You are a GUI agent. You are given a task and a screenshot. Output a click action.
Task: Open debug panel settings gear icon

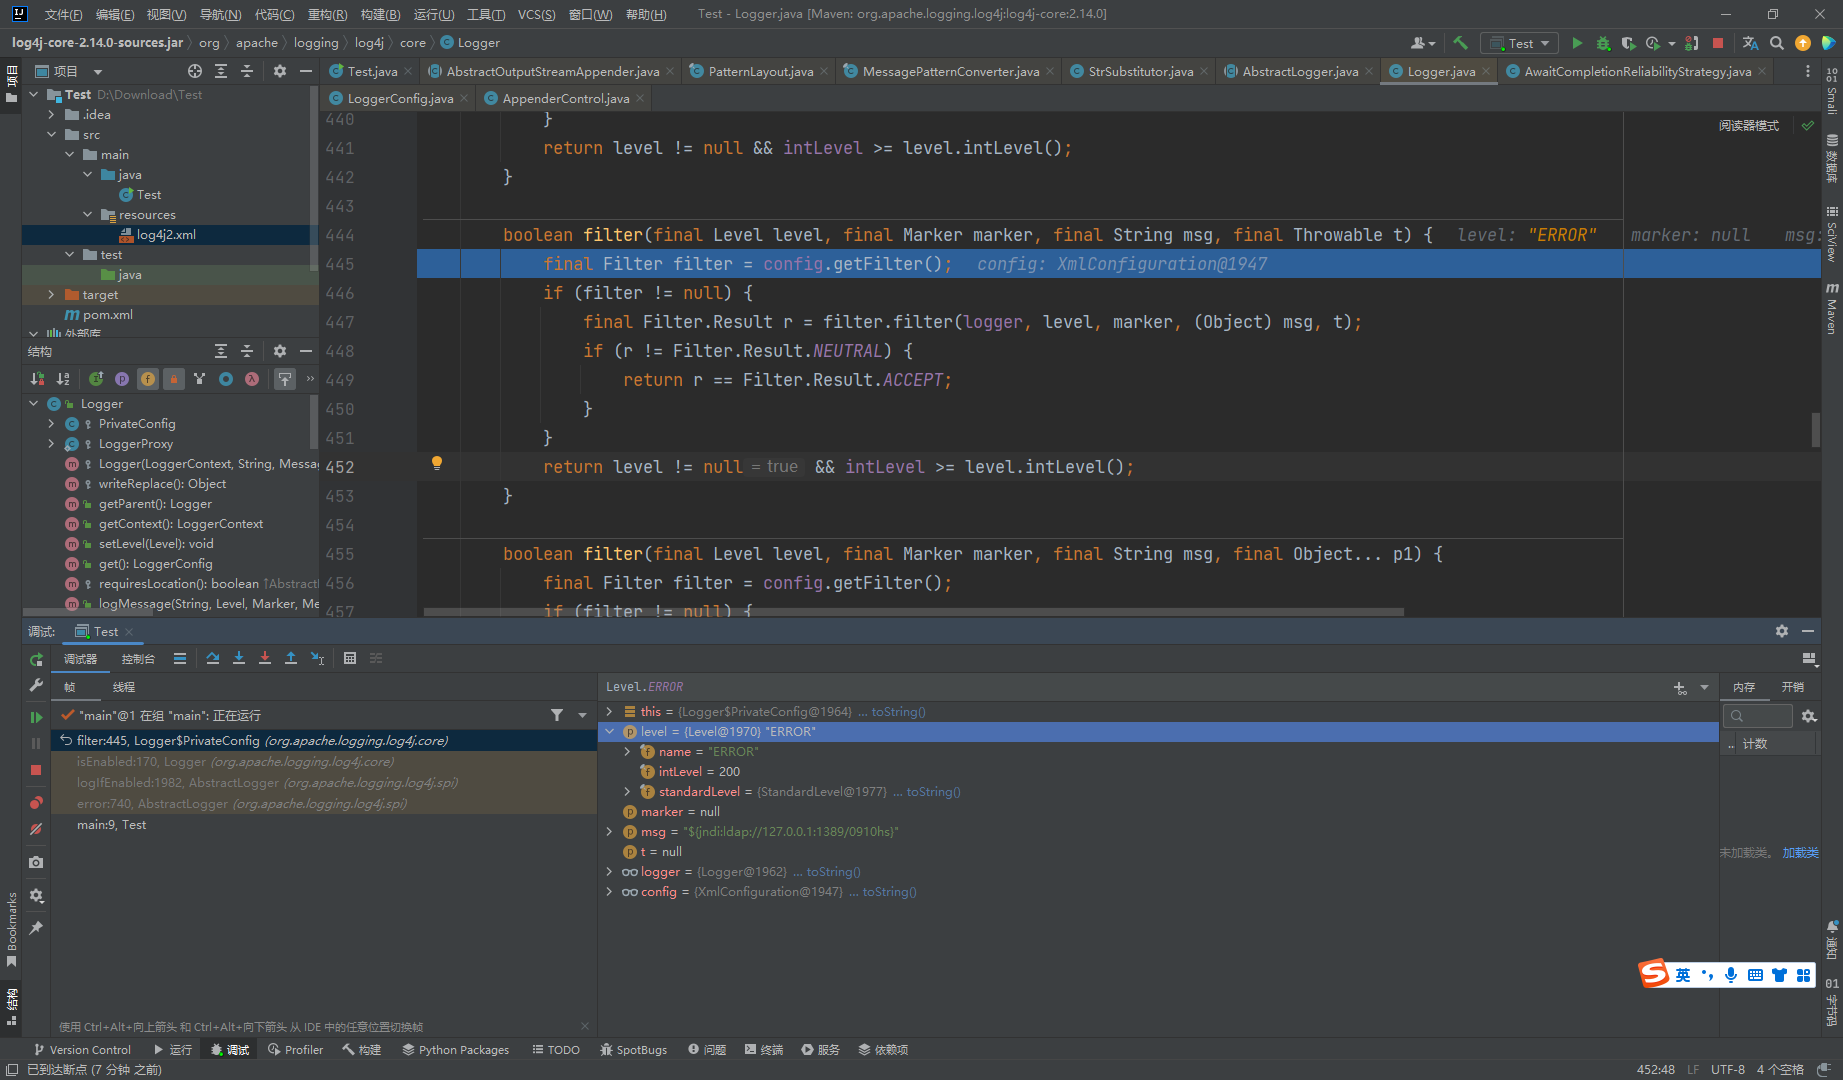coord(1782,631)
